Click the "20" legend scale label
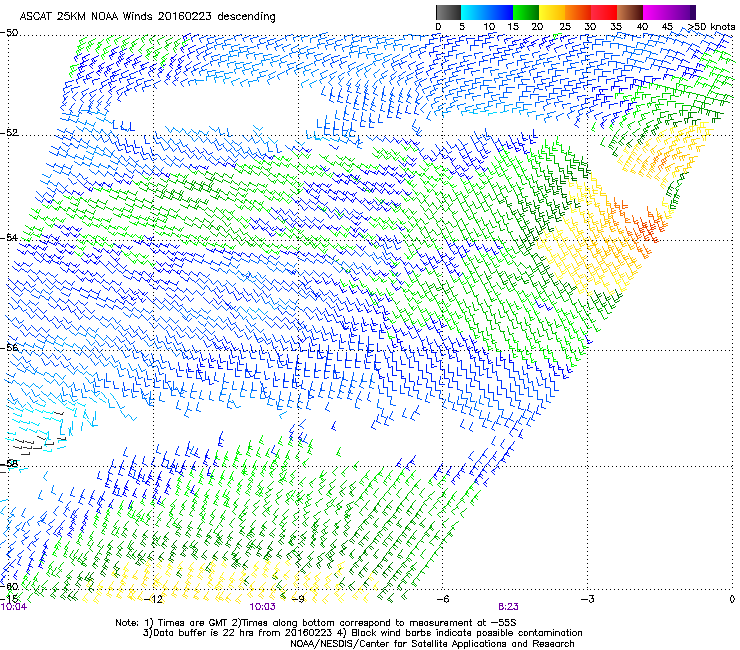740x650 pixels. click(x=538, y=27)
